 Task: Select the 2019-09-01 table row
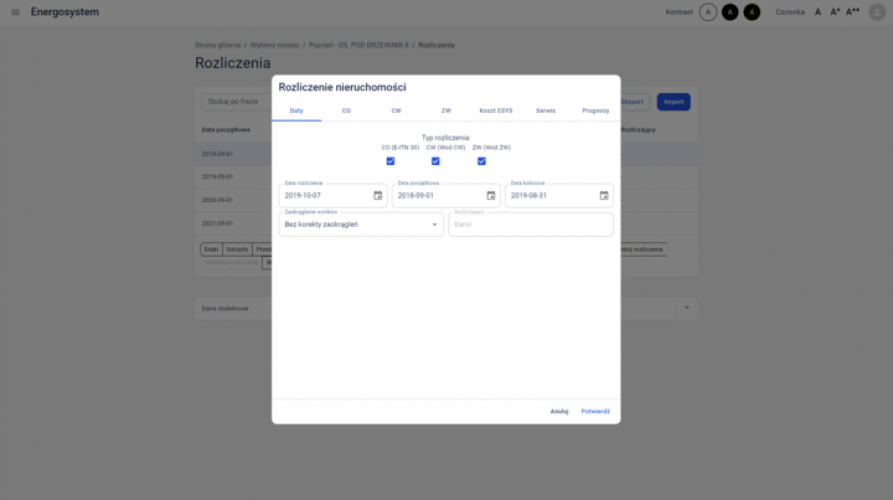(x=233, y=177)
